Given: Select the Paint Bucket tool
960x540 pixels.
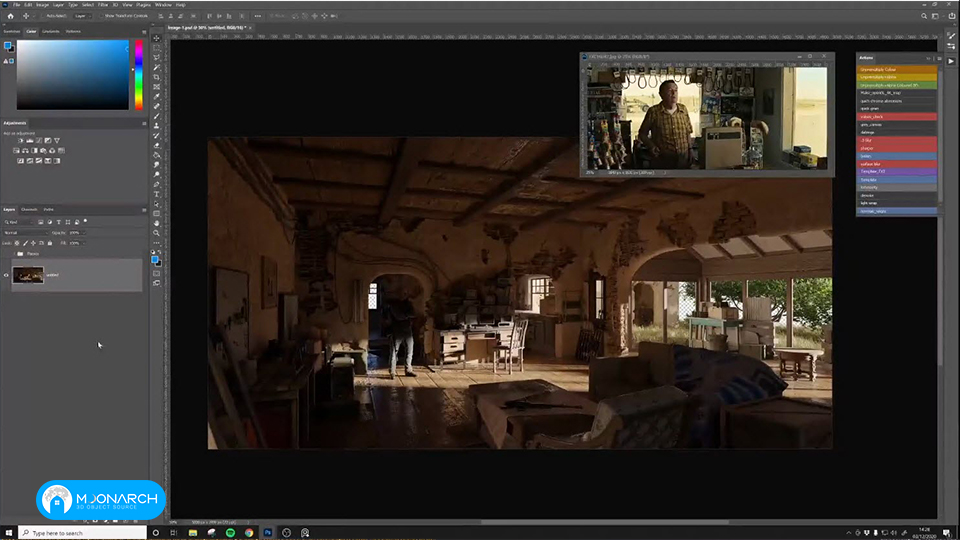Looking at the screenshot, I should coord(157,155).
